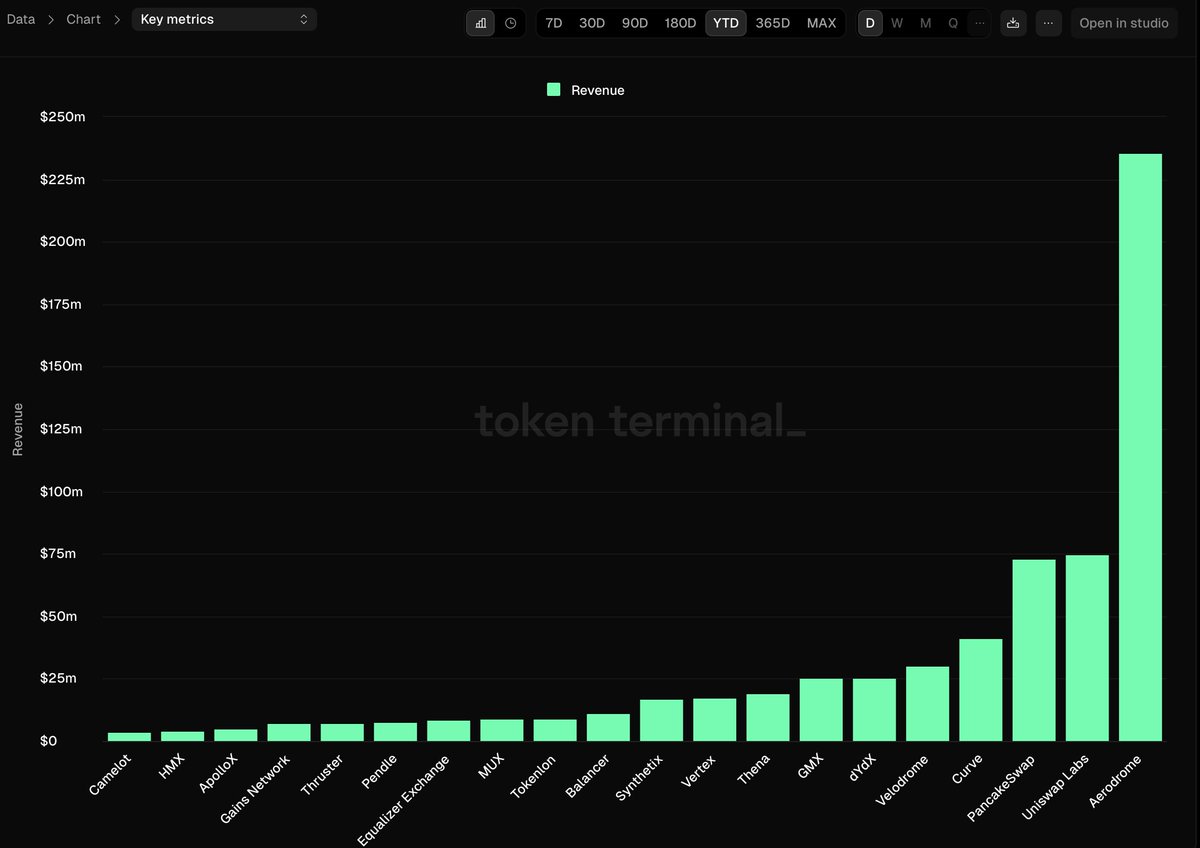Image resolution: width=1200 pixels, height=848 pixels.
Task: Click the dYdX revenue bar
Action: point(874,710)
